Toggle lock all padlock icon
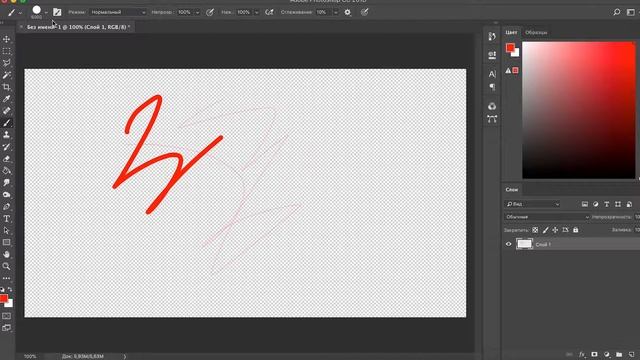Viewport: 640px width, 360px height. 576,230
